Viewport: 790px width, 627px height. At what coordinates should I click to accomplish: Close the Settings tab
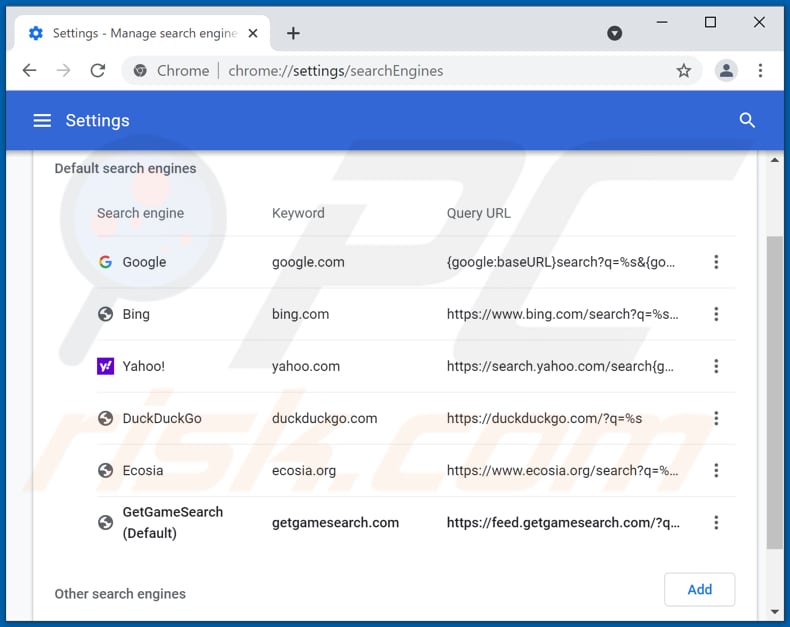(253, 33)
